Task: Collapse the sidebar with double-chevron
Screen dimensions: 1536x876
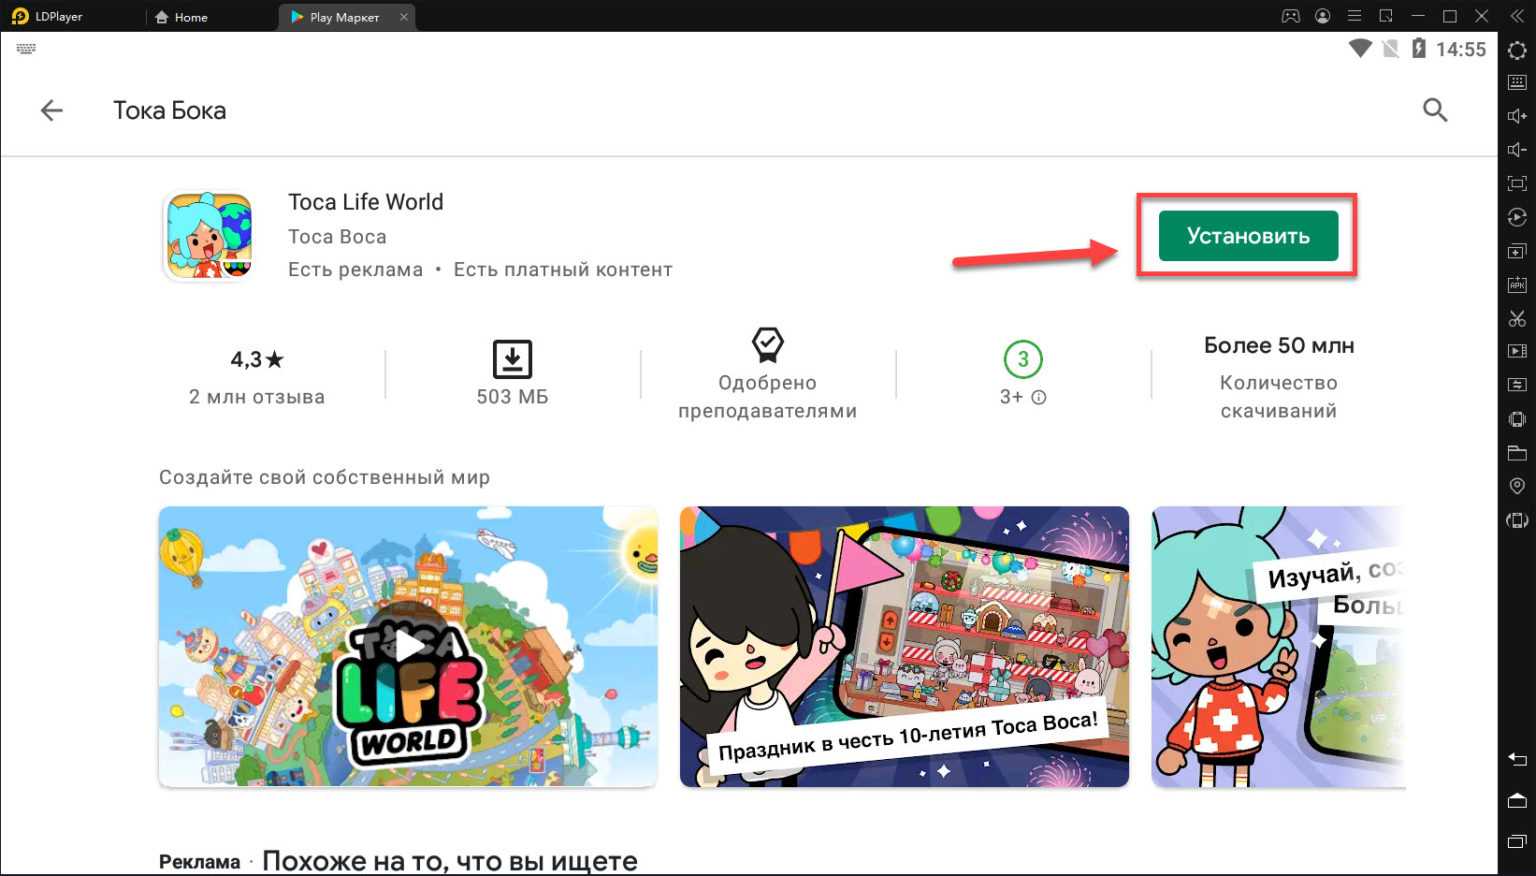Action: [x=1517, y=16]
